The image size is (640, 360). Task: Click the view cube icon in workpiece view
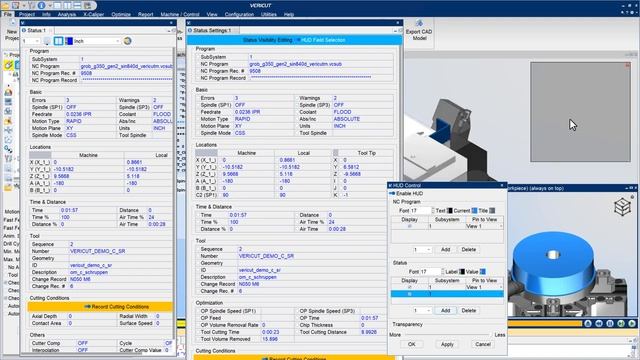(622, 207)
